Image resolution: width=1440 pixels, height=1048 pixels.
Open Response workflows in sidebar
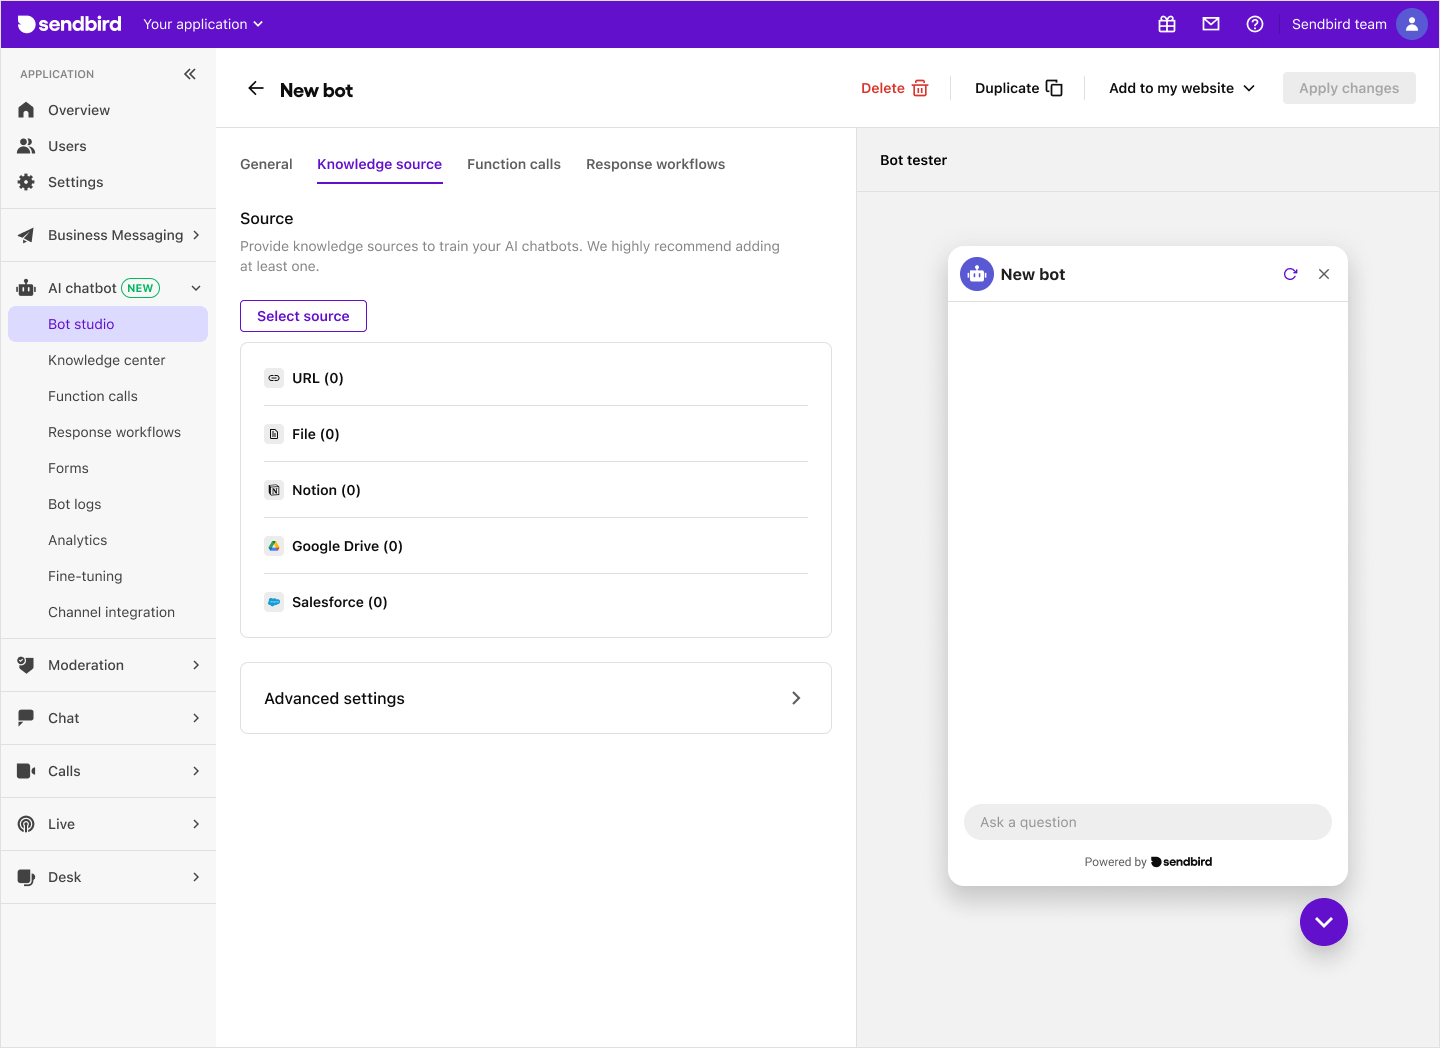point(115,432)
